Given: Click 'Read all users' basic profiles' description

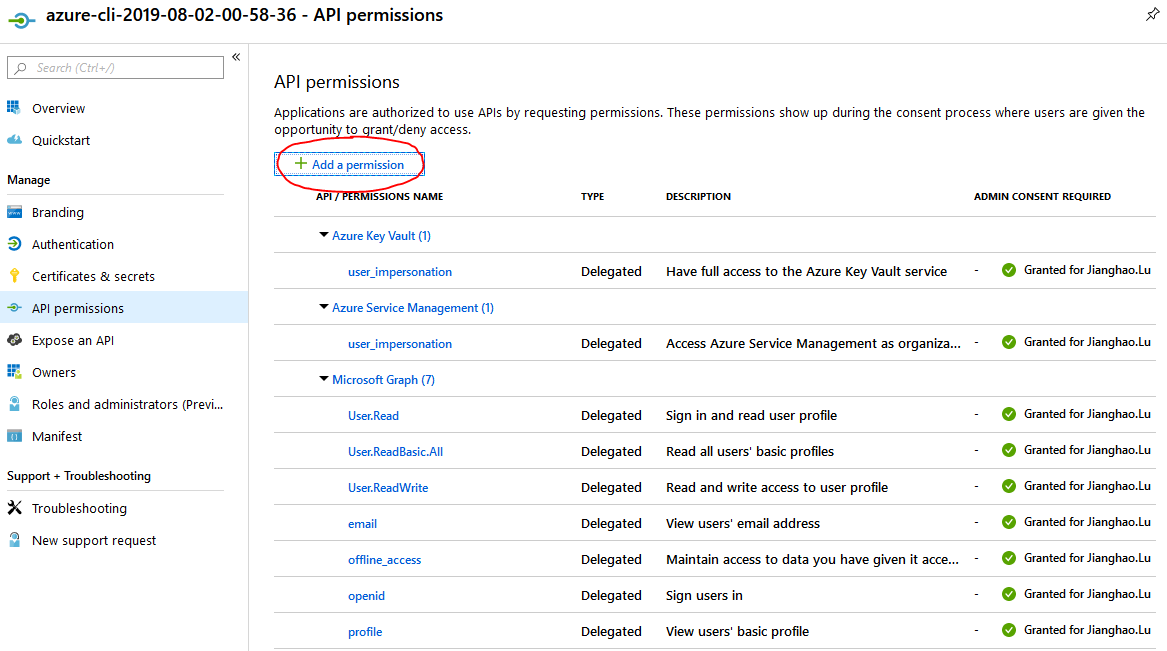Looking at the screenshot, I should 749,452.
